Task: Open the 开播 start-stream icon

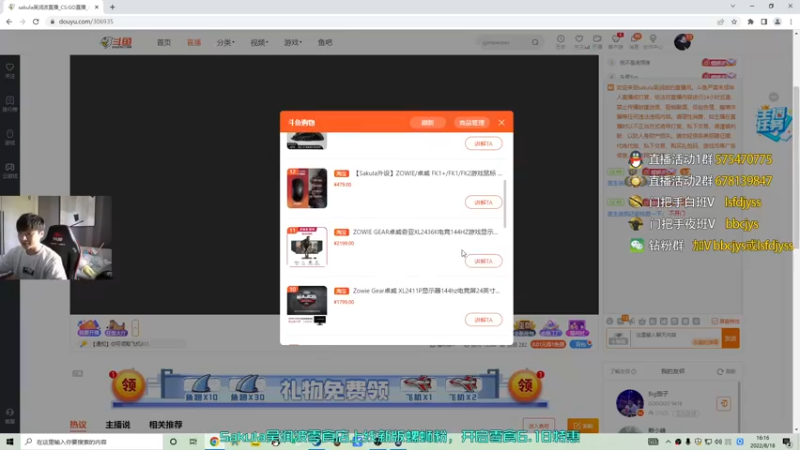Action: click(597, 42)
